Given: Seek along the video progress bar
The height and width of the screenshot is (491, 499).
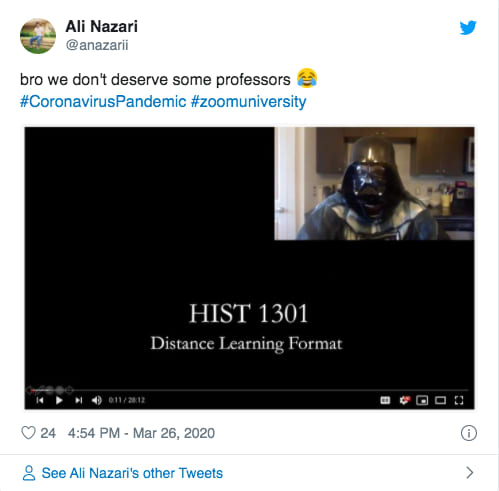Looking at the screenshot, I should tap(248, 390).
